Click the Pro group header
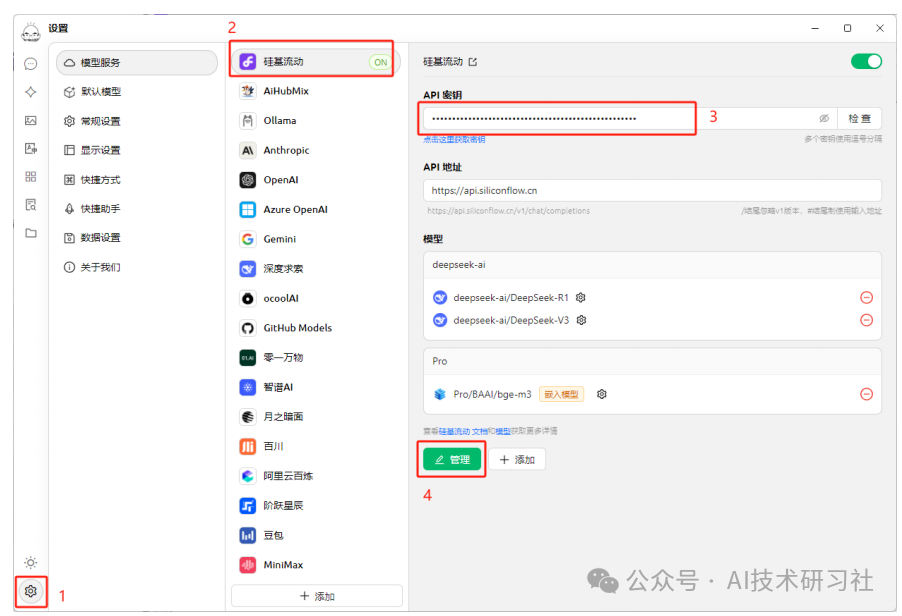The width and height of the screenshot is (902, 616). (x=652, y=361)
